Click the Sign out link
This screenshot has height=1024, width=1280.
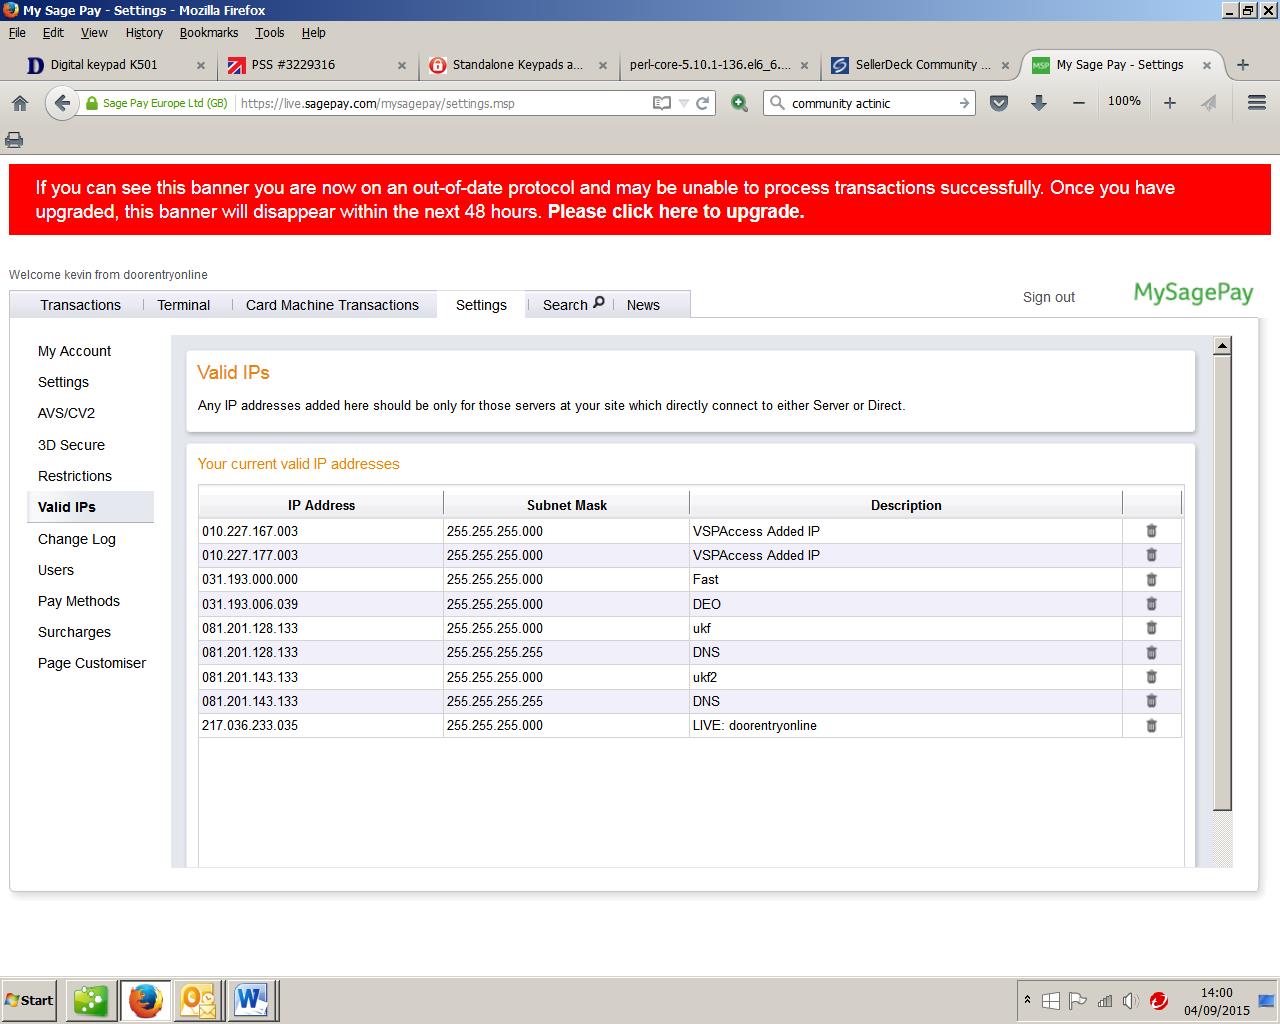pyautogui.click(x=1048, y=297)
